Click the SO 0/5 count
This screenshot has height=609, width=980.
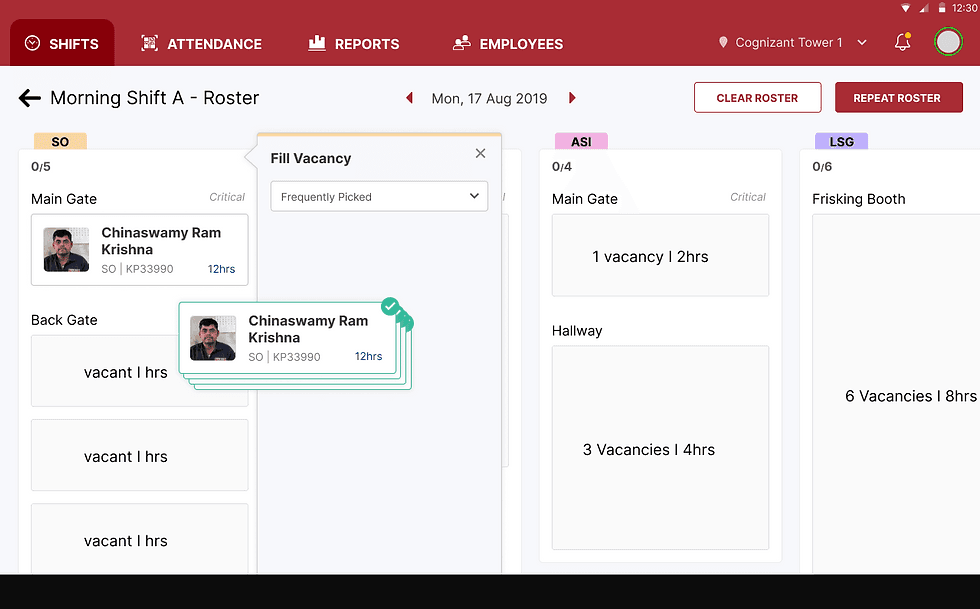41,167
